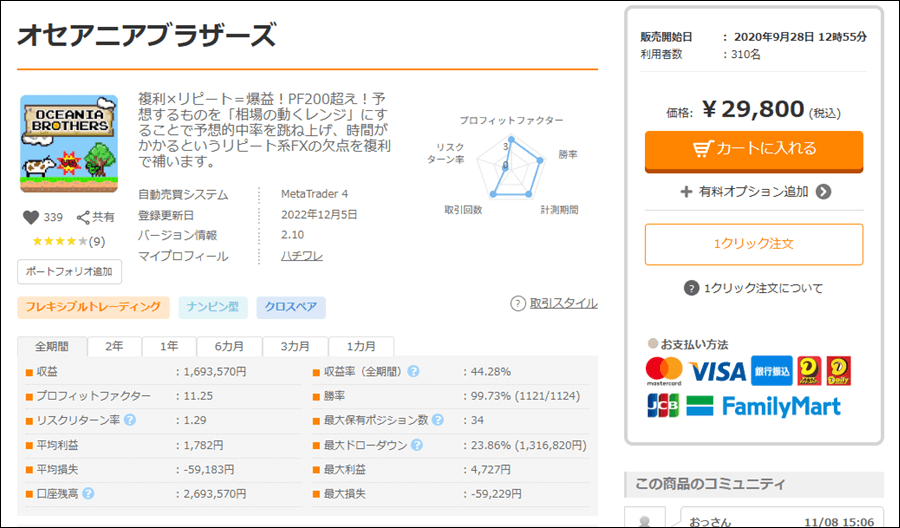Click the ポートフォリオ追加 button
This screenshot has height=528, width=900.
pyautogui.click(x=69, y=271)
